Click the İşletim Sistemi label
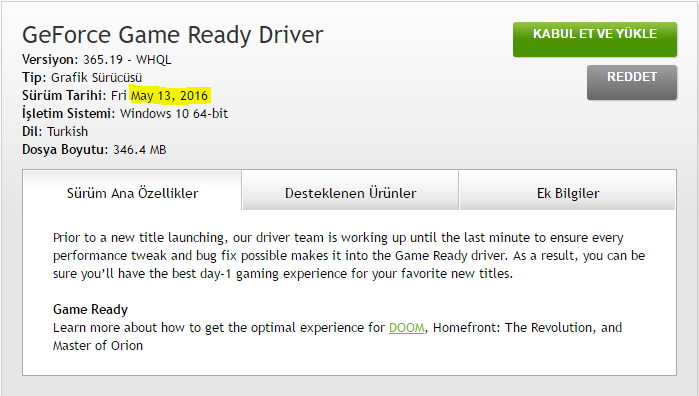Viewport: 699px width, 396px height. pos(69,113)
